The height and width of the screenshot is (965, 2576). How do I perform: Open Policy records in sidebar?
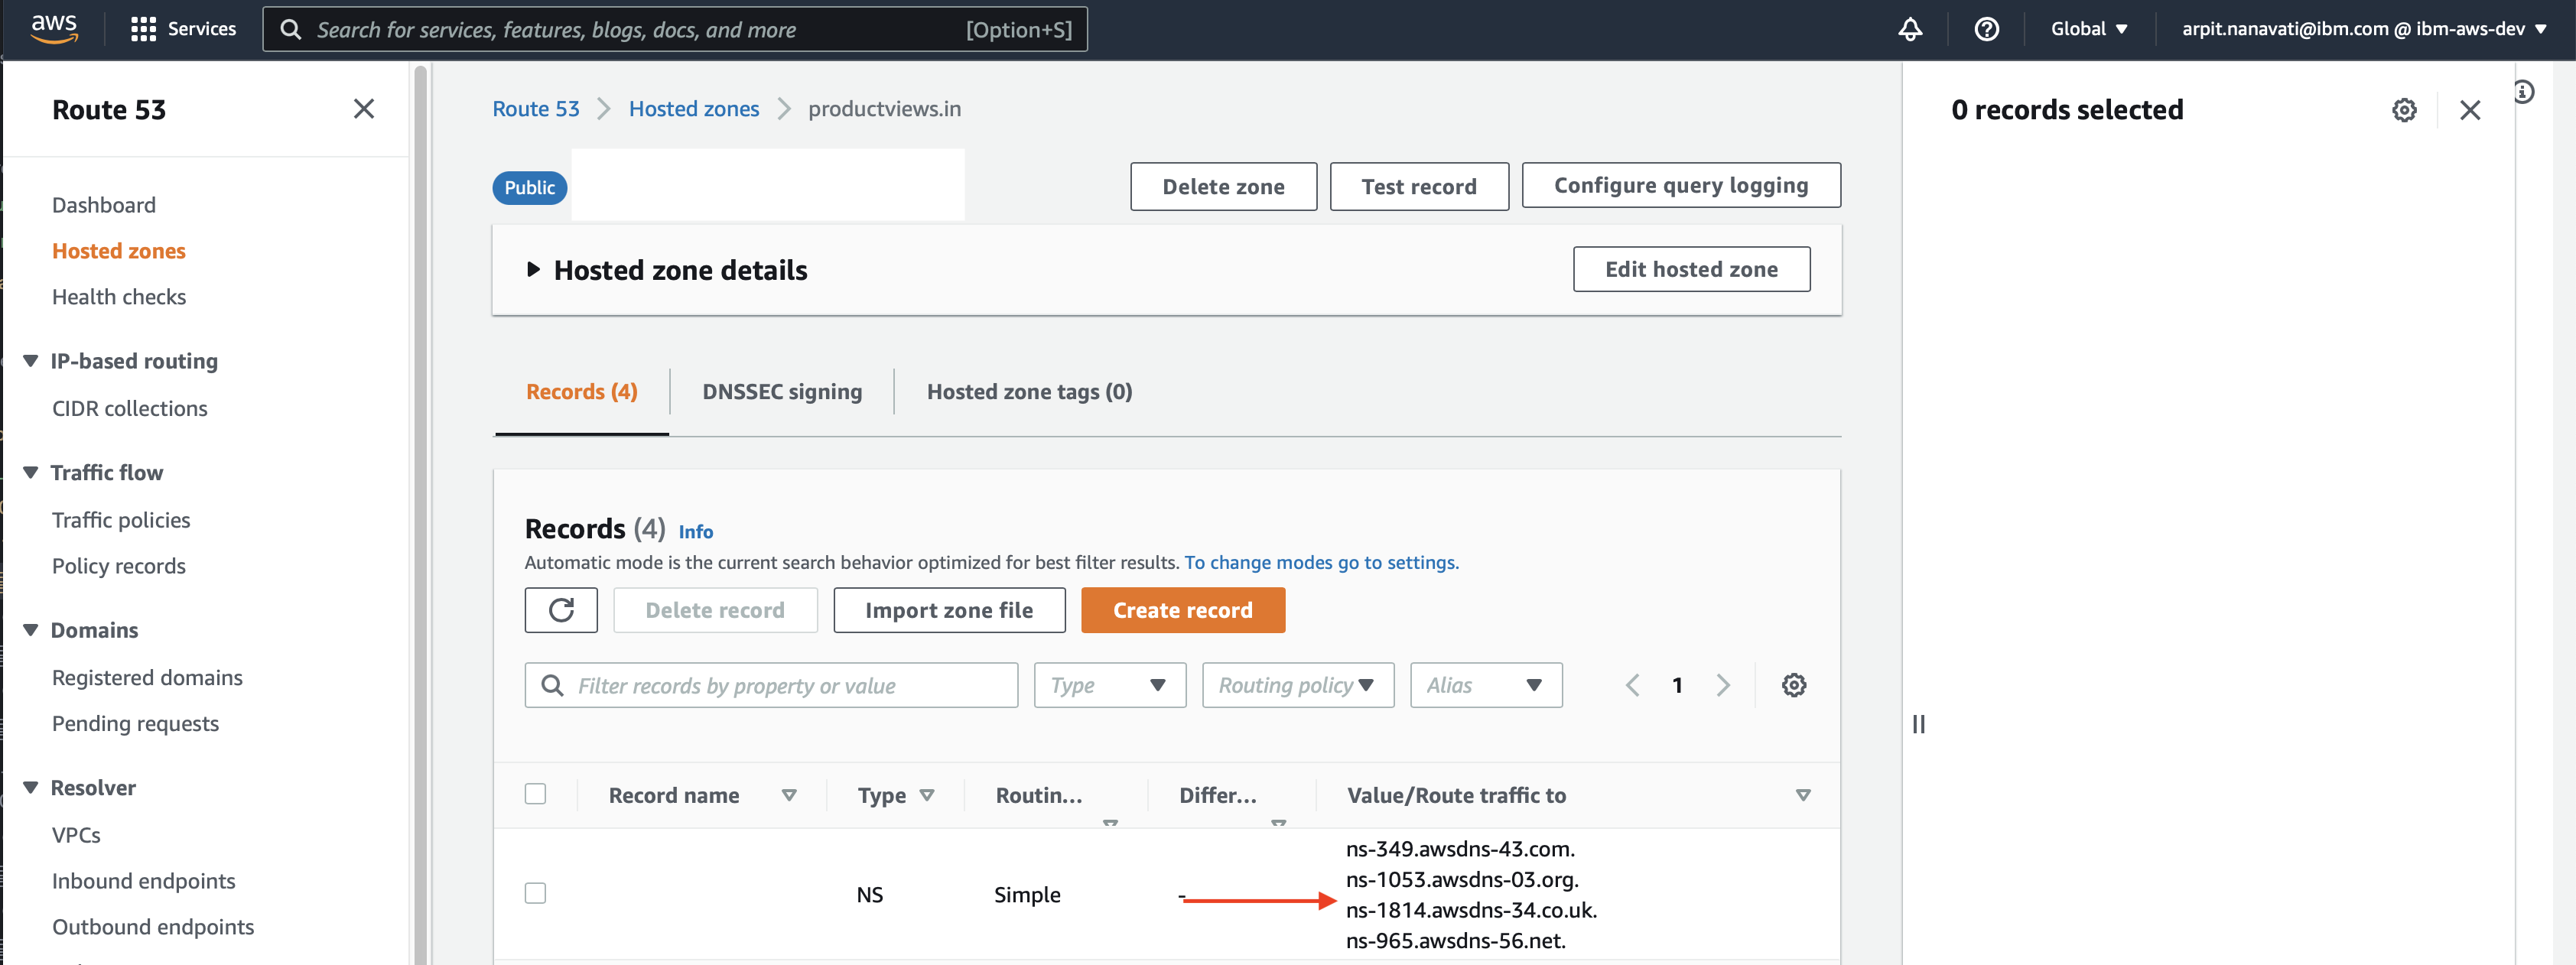(x=119, y=566)
